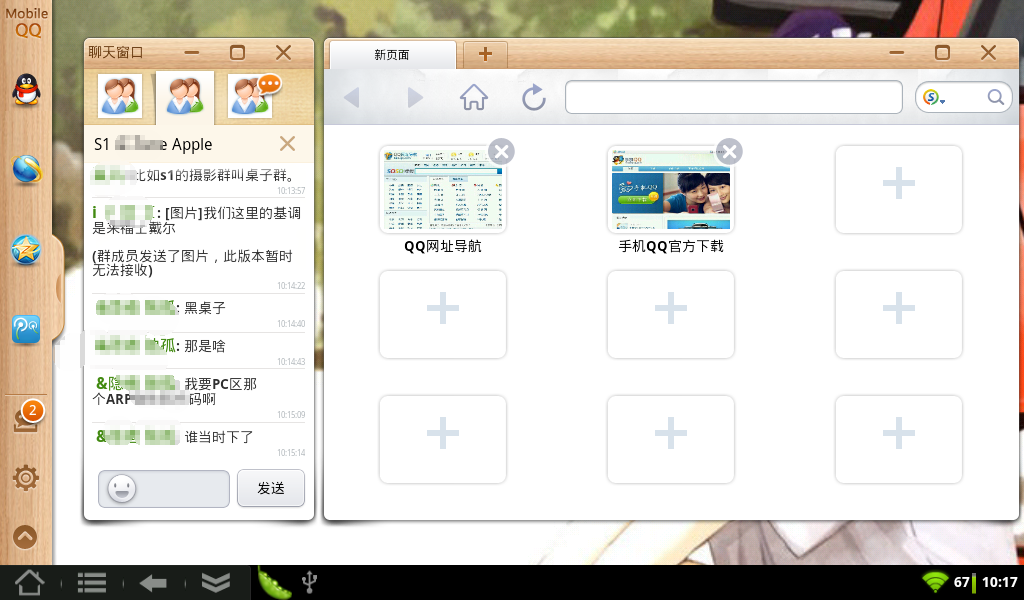Image resolution: width=1024 pixels, height=600 pixels.
Task: Maximize the browser window
Action: point(942,52)
